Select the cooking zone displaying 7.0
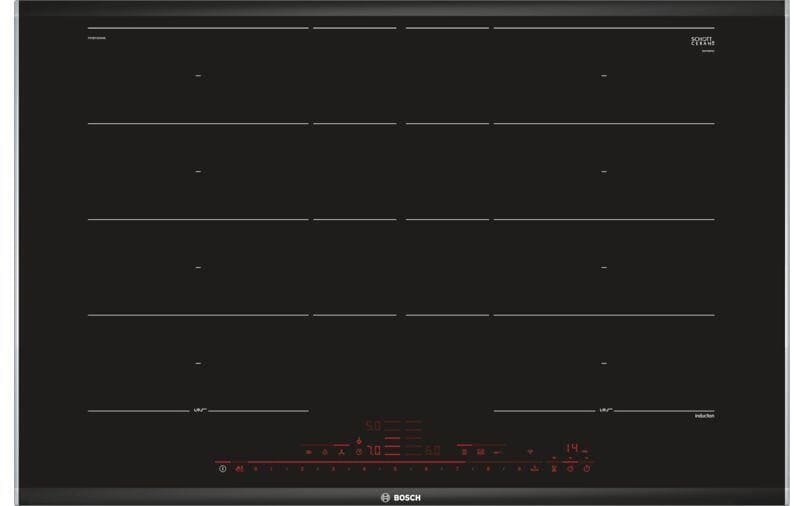This screenshot has width=794, height=506. point(372,451)
